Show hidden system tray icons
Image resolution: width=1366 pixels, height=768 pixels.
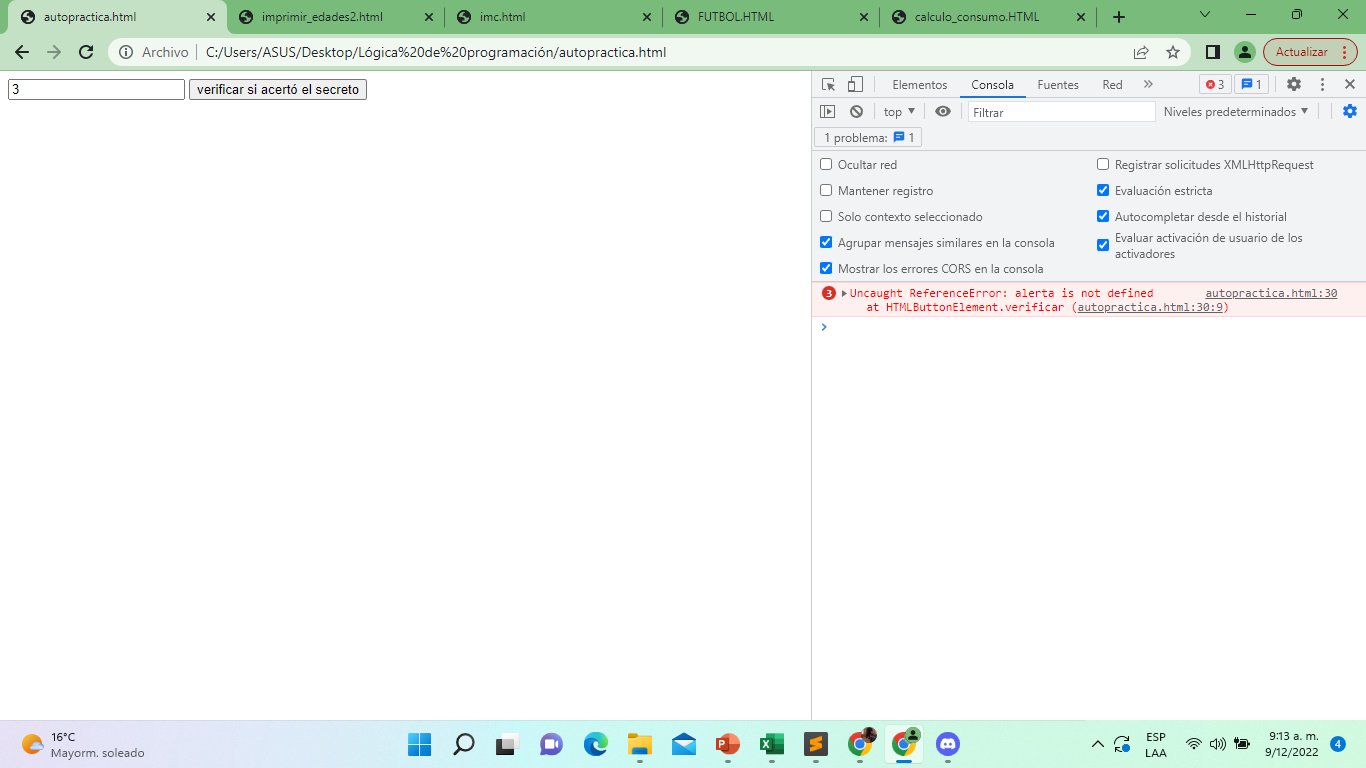coord(1097,744)
